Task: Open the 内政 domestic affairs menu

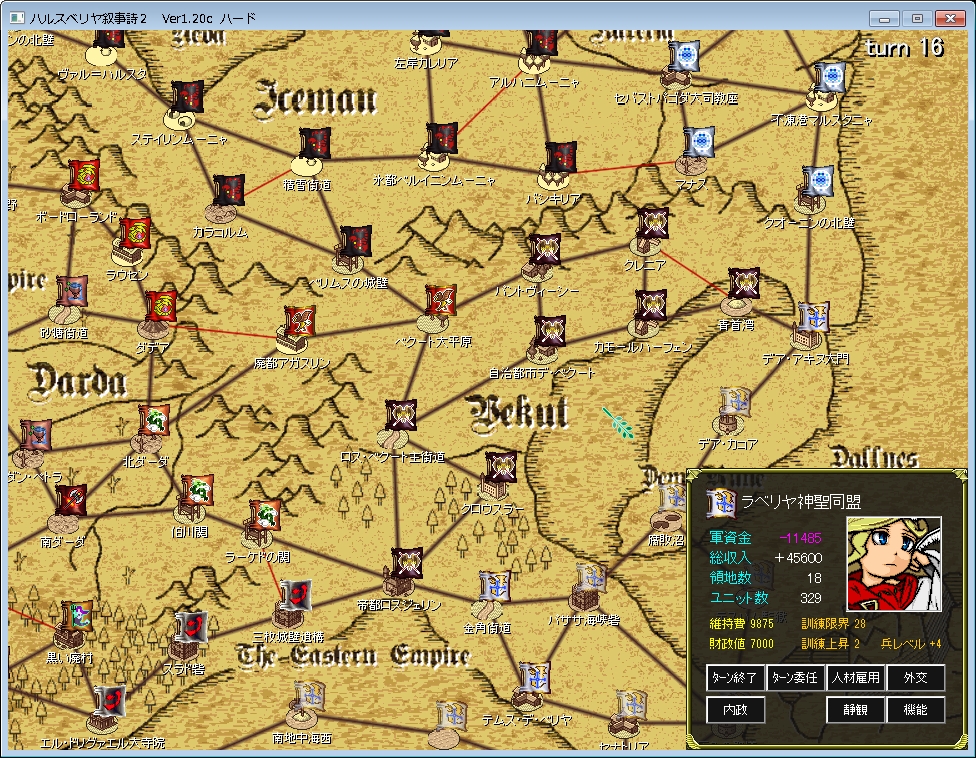Action: pos(734,709)
